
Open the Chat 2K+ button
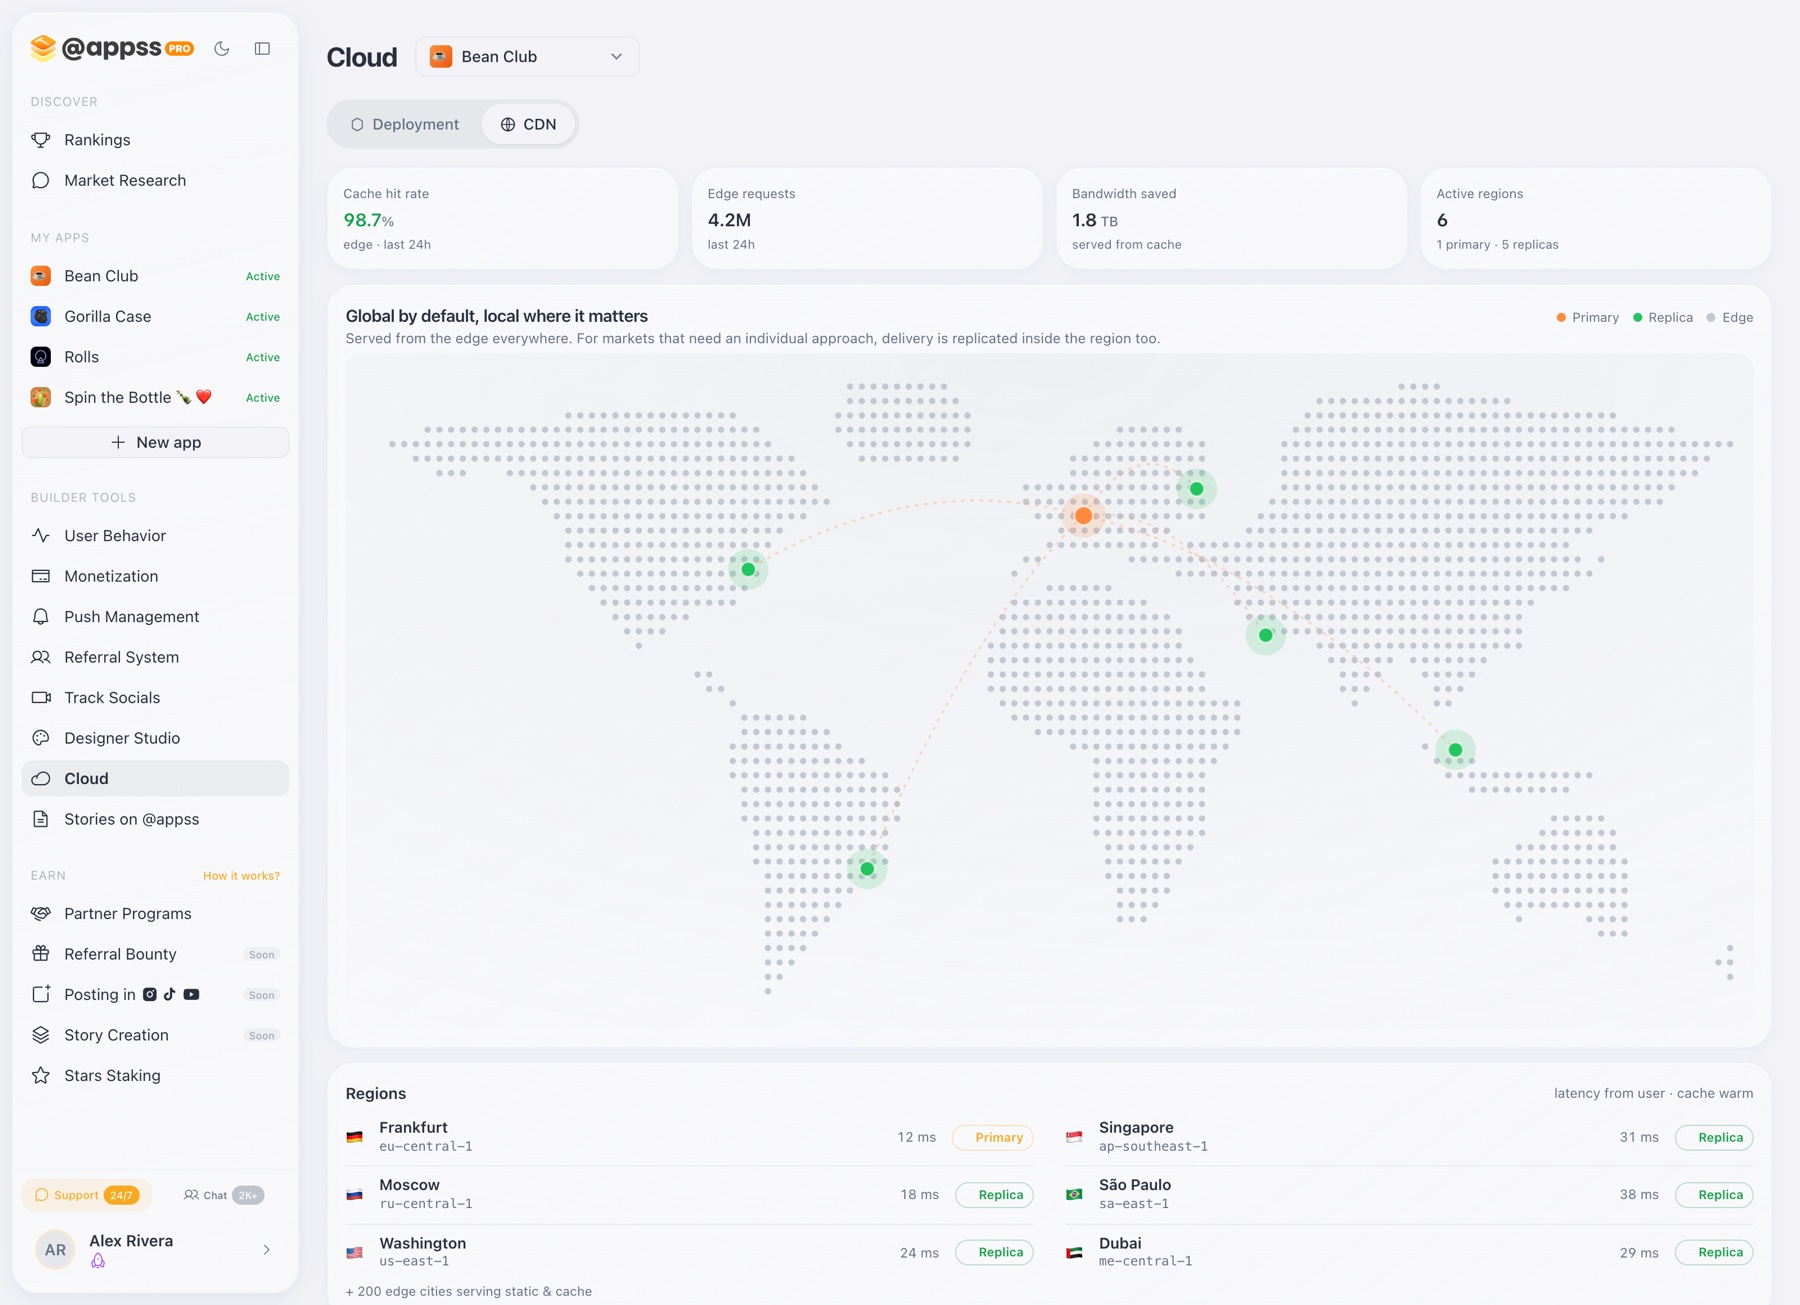(x=223, y=1195)
